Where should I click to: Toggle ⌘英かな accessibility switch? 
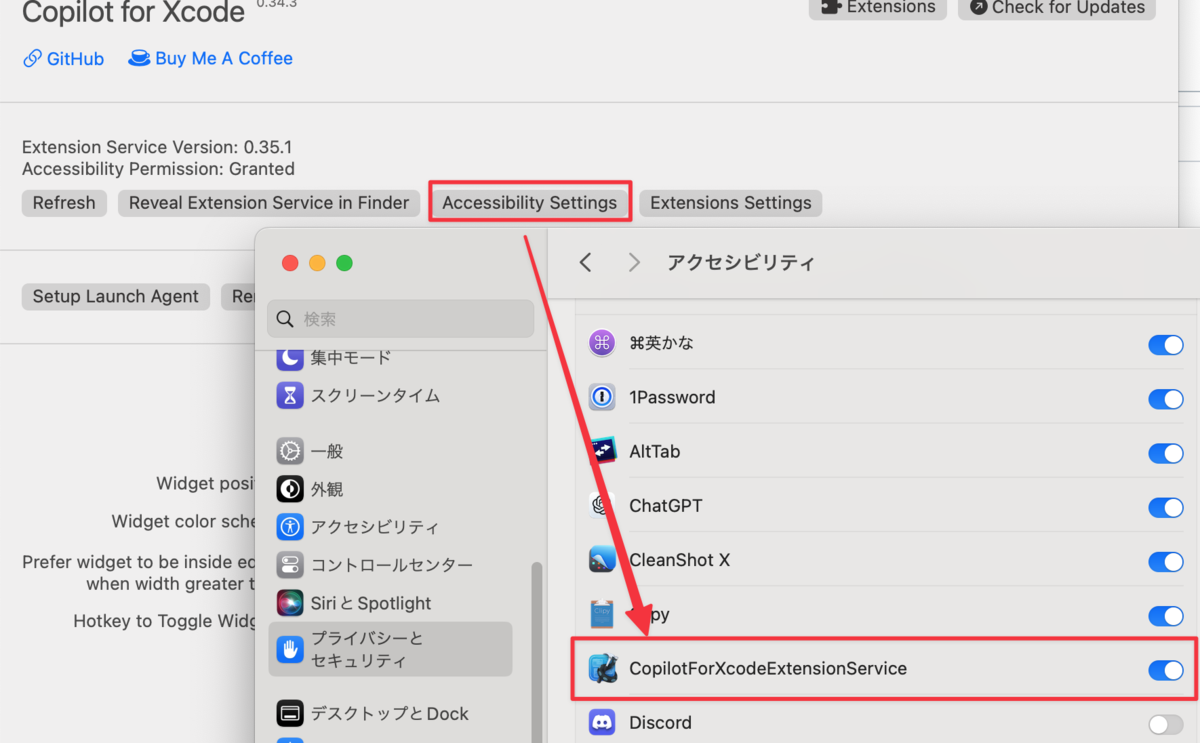tap(1166, 345)
